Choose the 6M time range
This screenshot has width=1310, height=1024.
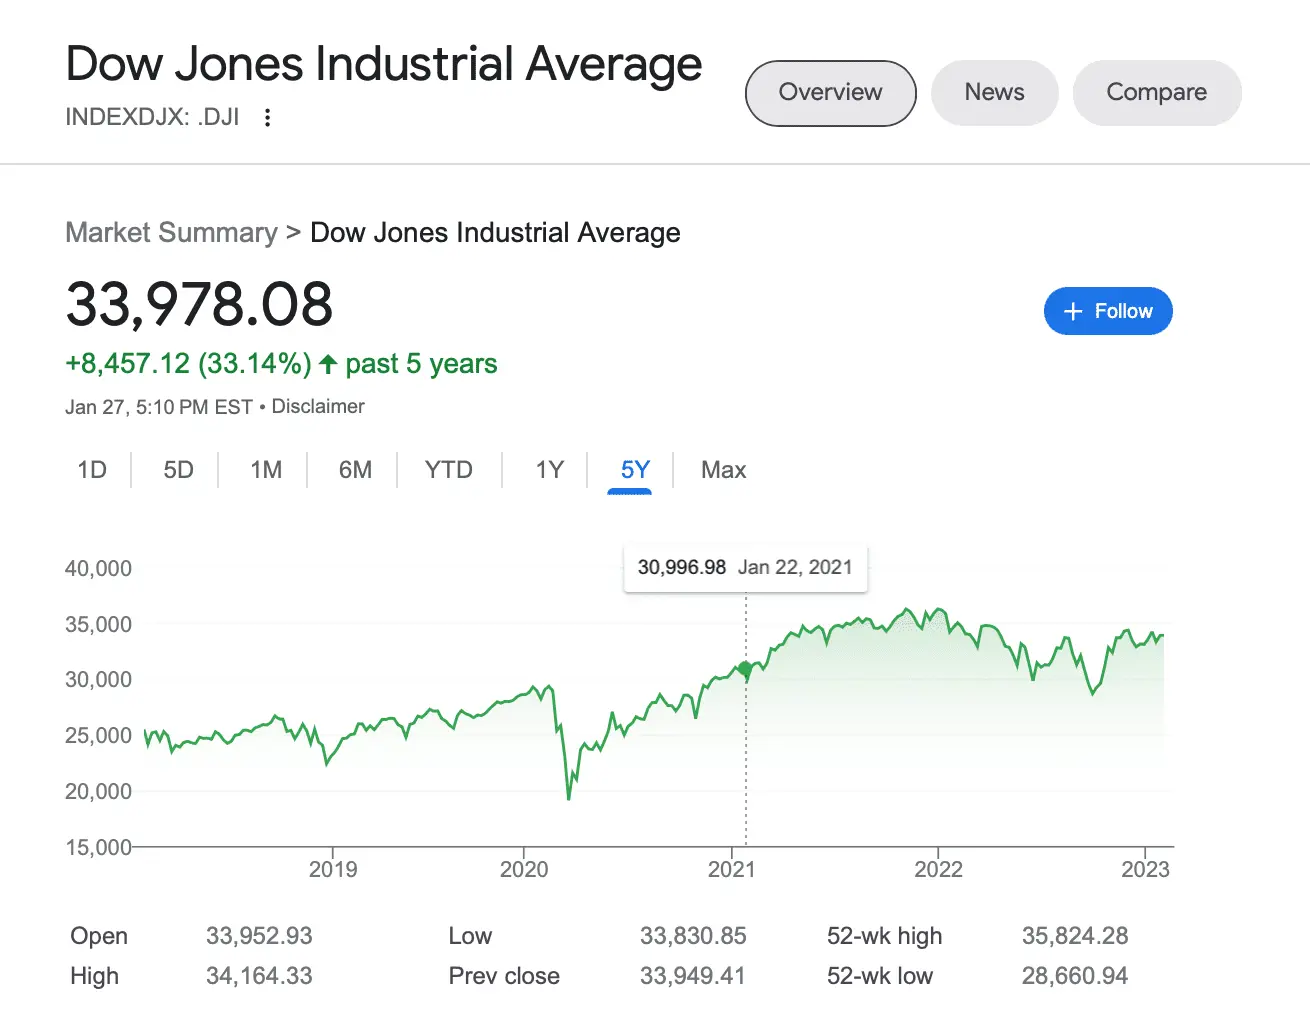(355, 470)
